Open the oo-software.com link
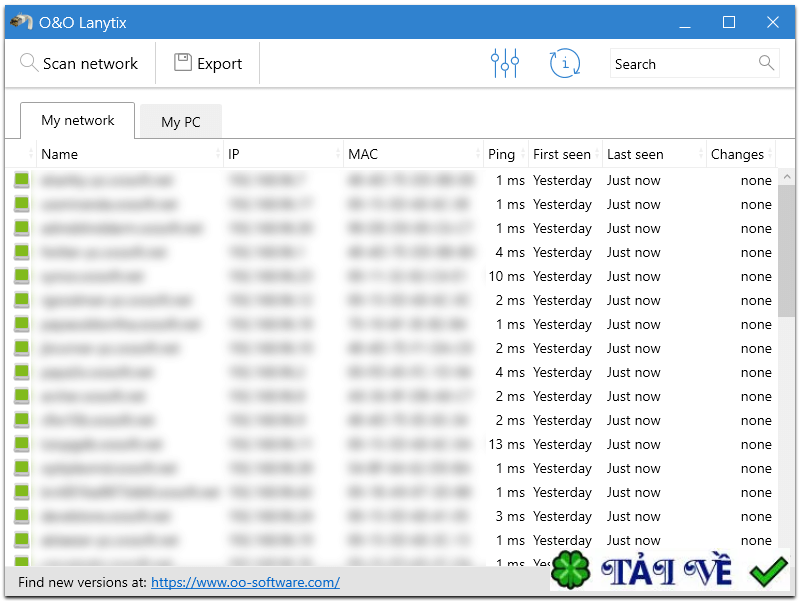Screen dimensions: 800x601 coord(245,582)
